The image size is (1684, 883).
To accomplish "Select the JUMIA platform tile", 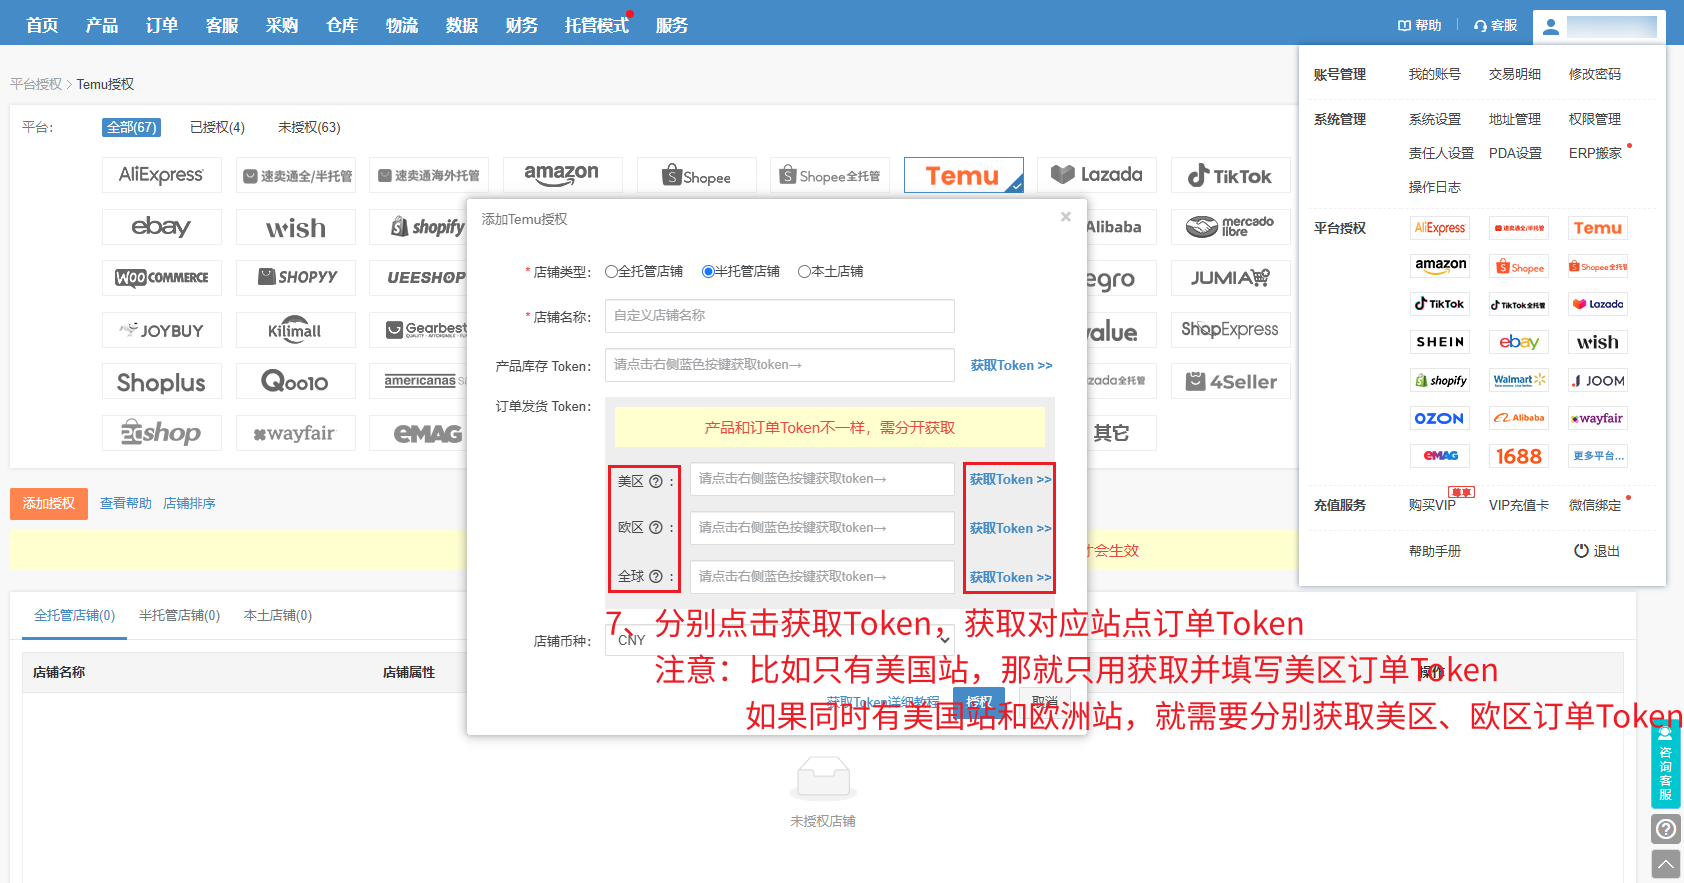I will coord(1231,278).
